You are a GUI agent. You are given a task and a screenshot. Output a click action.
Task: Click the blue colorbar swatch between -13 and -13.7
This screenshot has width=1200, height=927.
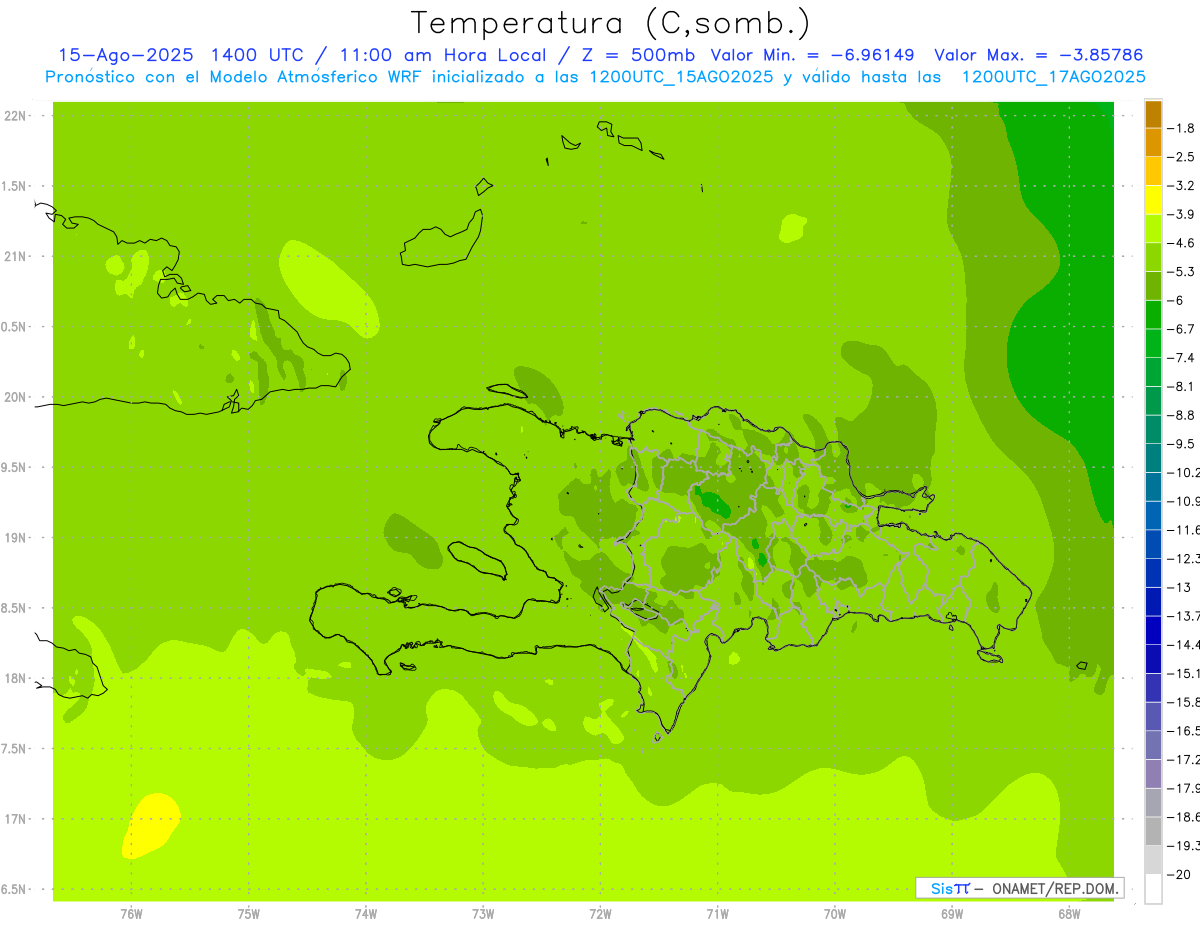coord(1153,602)
